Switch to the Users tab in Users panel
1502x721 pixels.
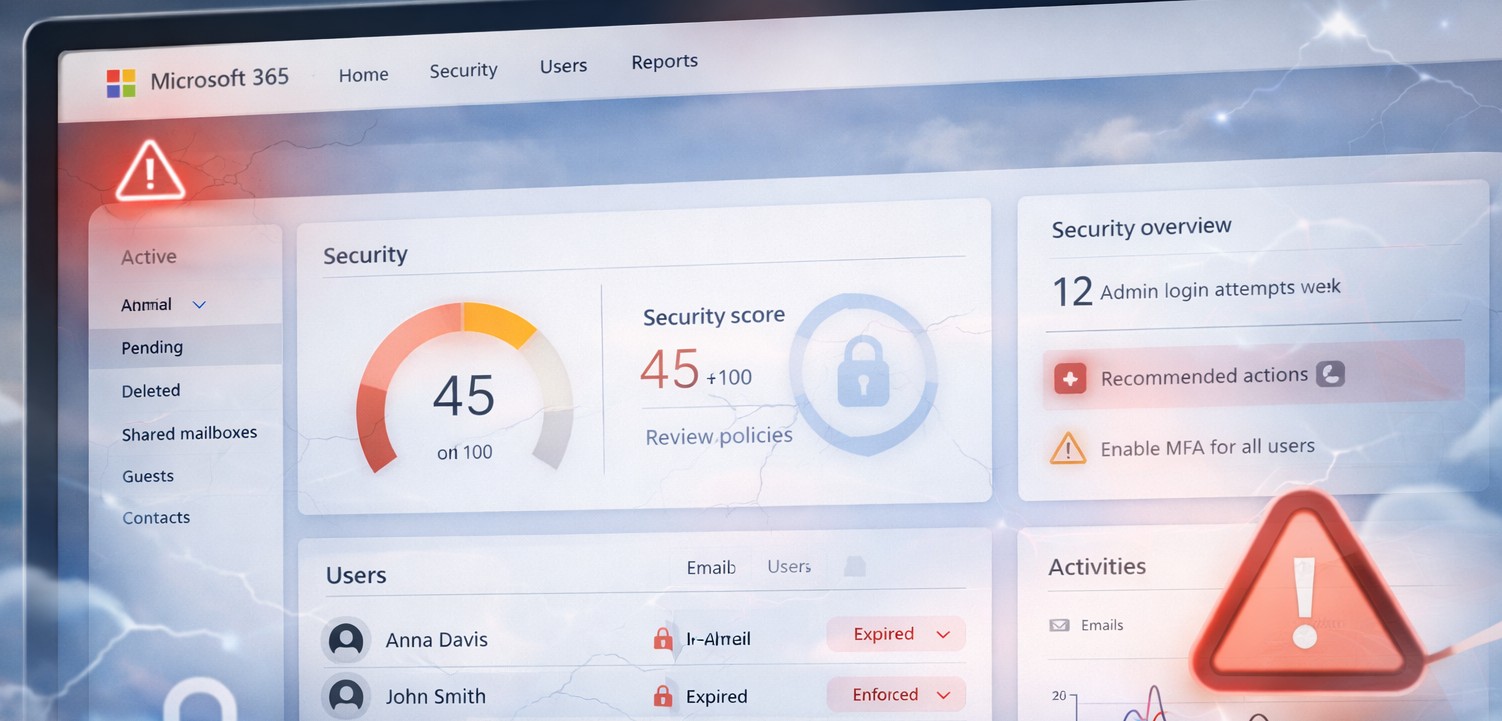789,566
